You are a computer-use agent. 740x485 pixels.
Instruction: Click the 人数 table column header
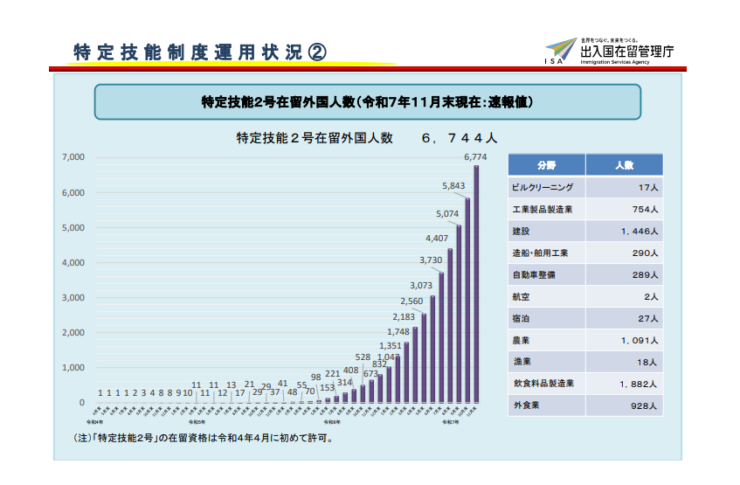coord(624,165)
